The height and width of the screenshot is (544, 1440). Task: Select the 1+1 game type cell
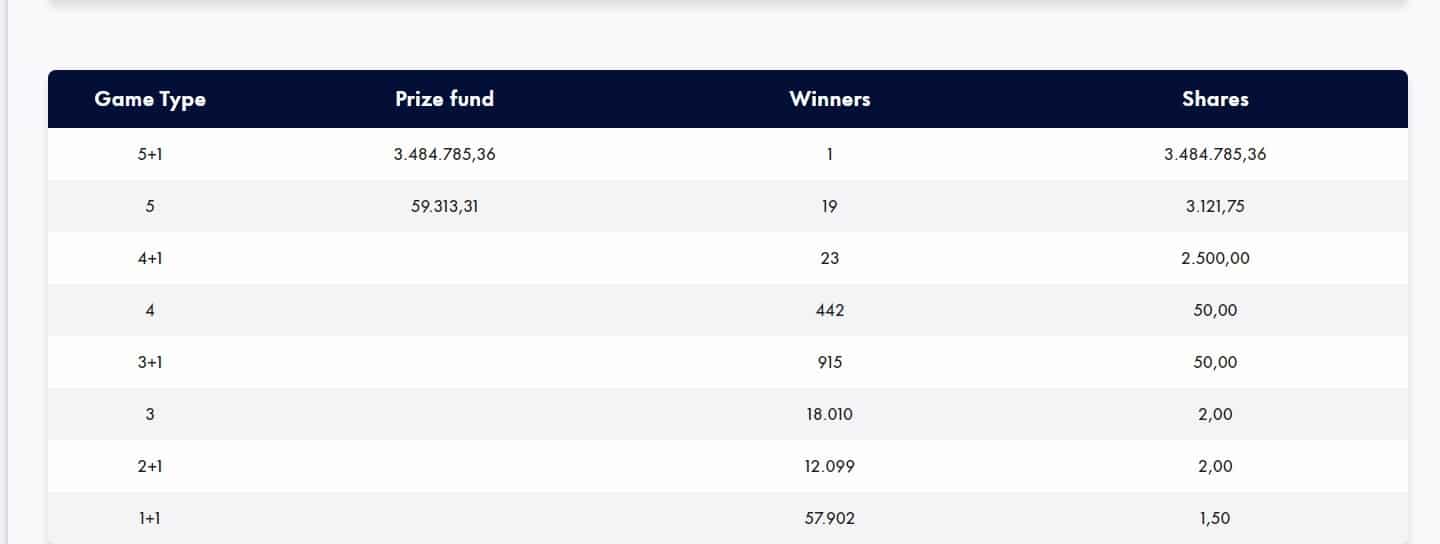150,518
